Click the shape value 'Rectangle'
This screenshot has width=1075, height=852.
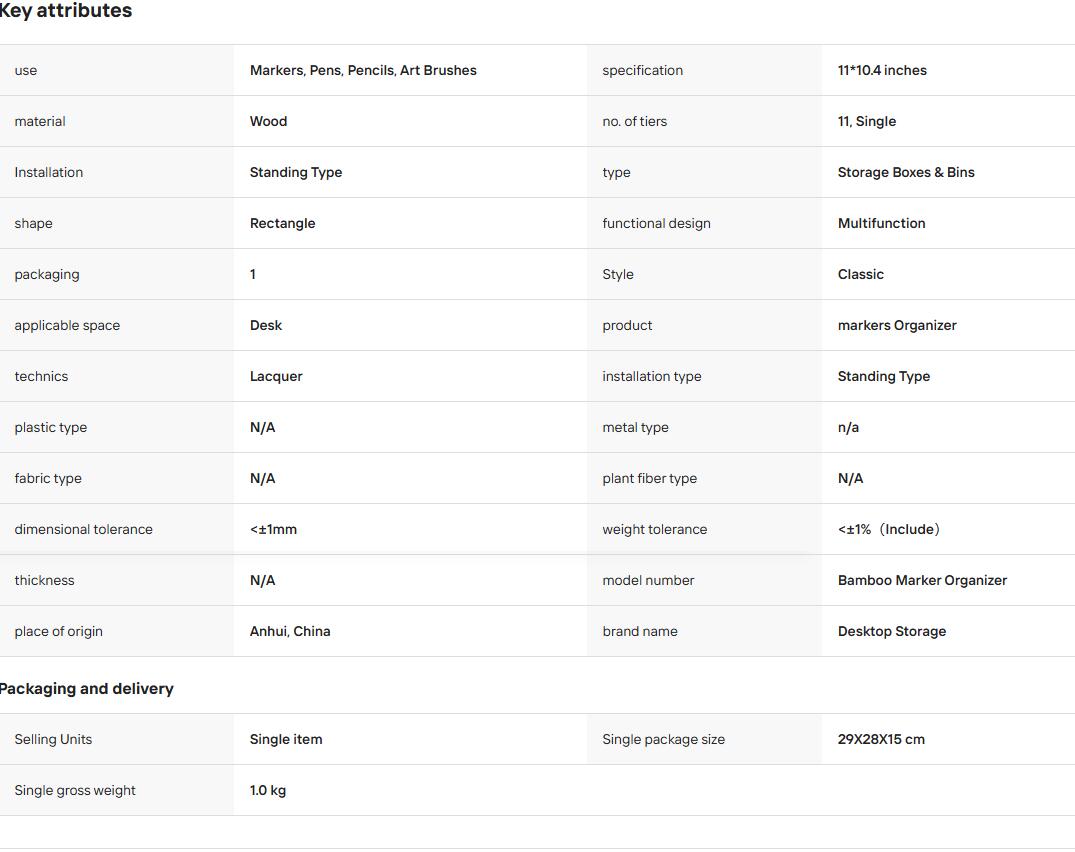point(282,223)
